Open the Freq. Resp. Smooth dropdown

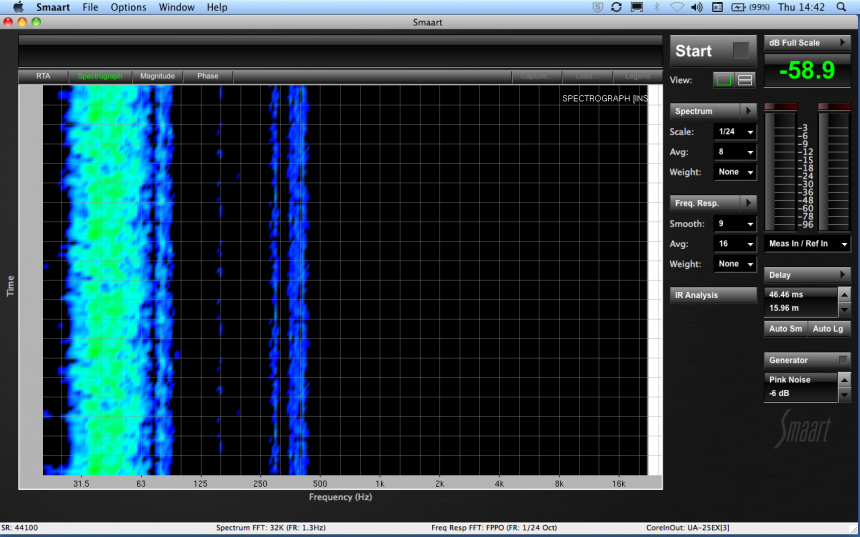pos(735,224)
